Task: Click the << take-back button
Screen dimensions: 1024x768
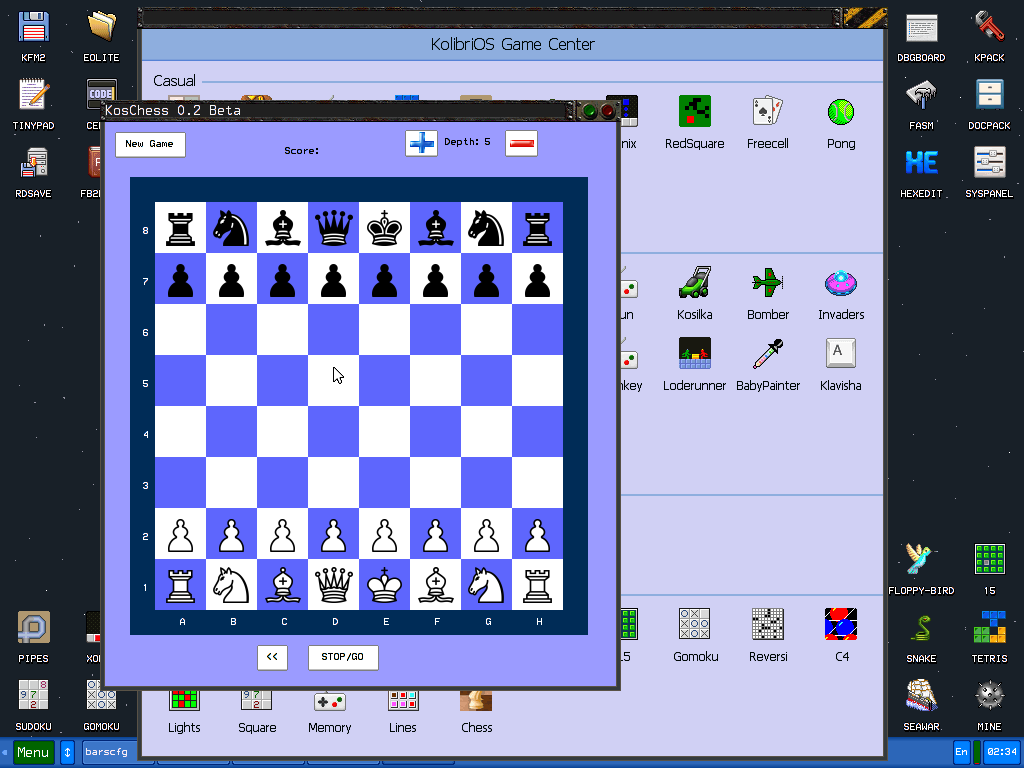Action: click(x=272, y=657)
